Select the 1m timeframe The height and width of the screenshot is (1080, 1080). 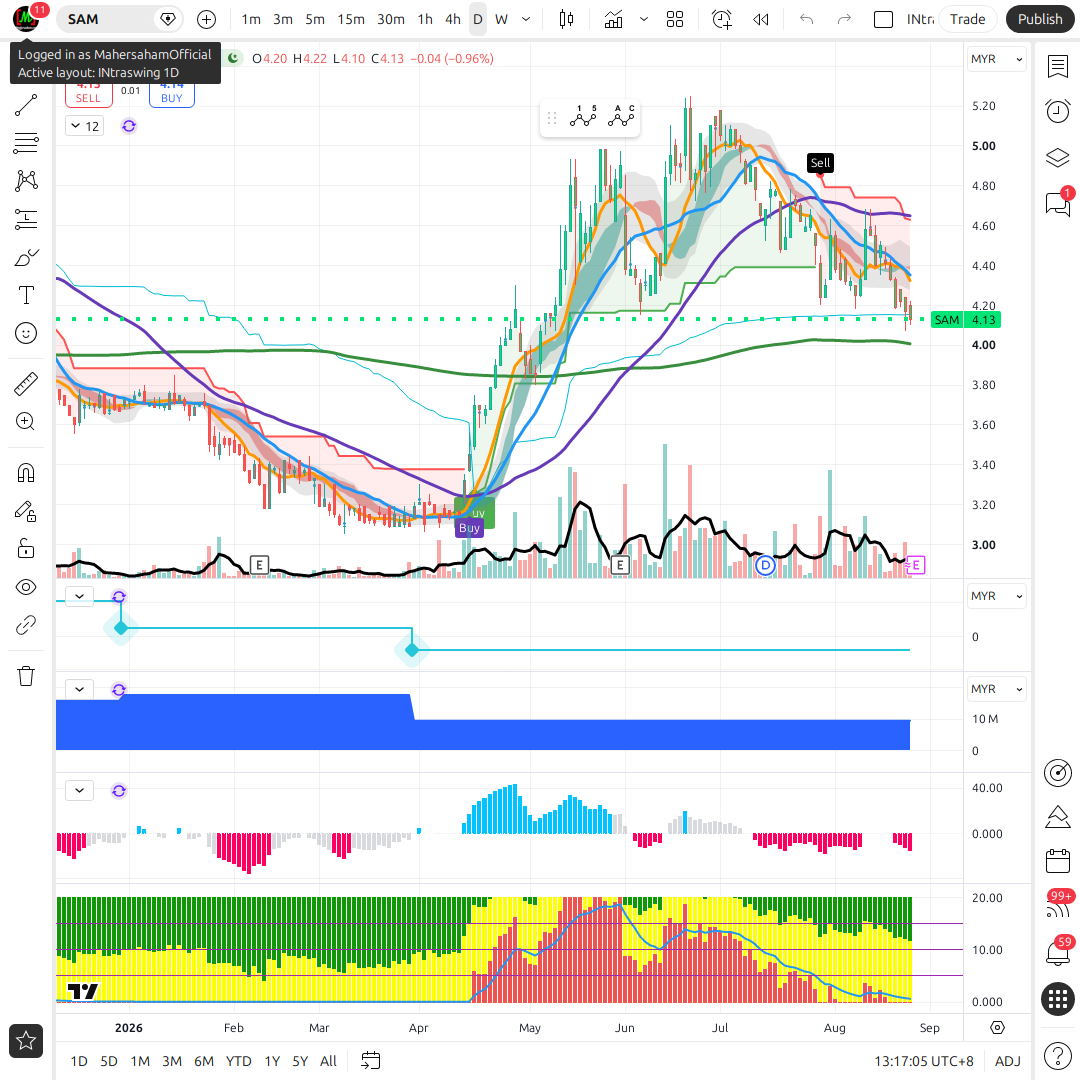click(x=251, y=19)
